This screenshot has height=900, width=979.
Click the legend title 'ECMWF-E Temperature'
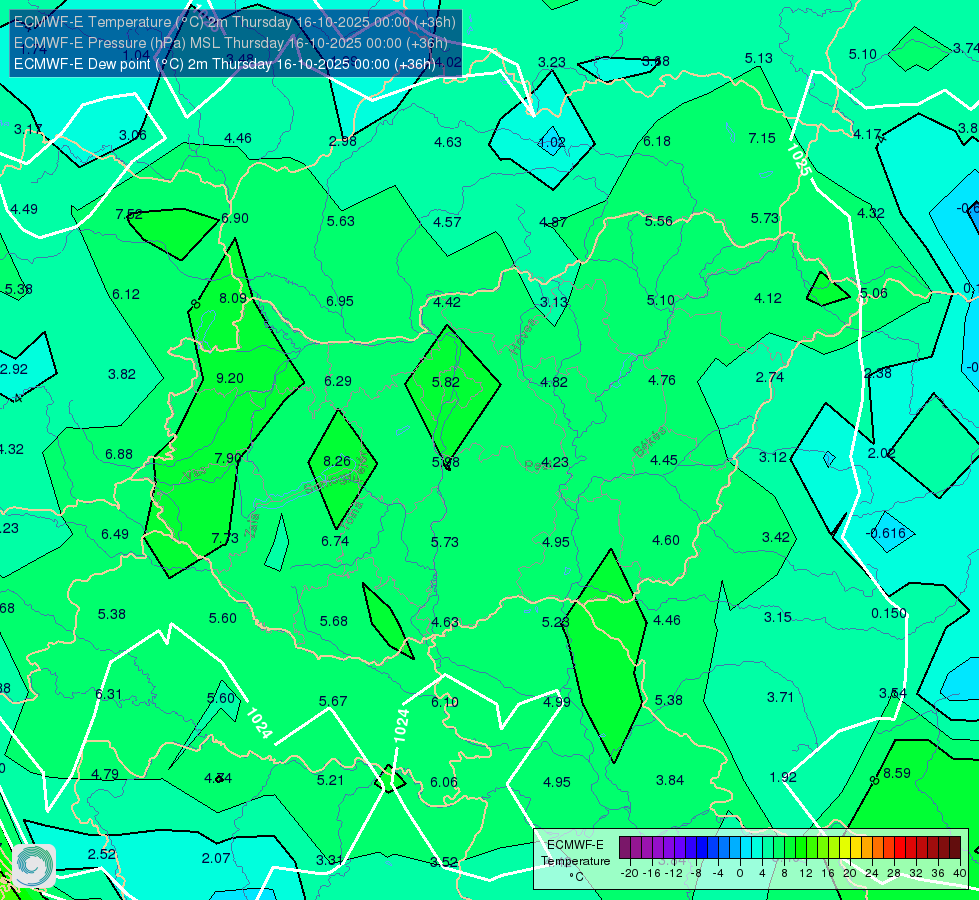coord(575,853)
